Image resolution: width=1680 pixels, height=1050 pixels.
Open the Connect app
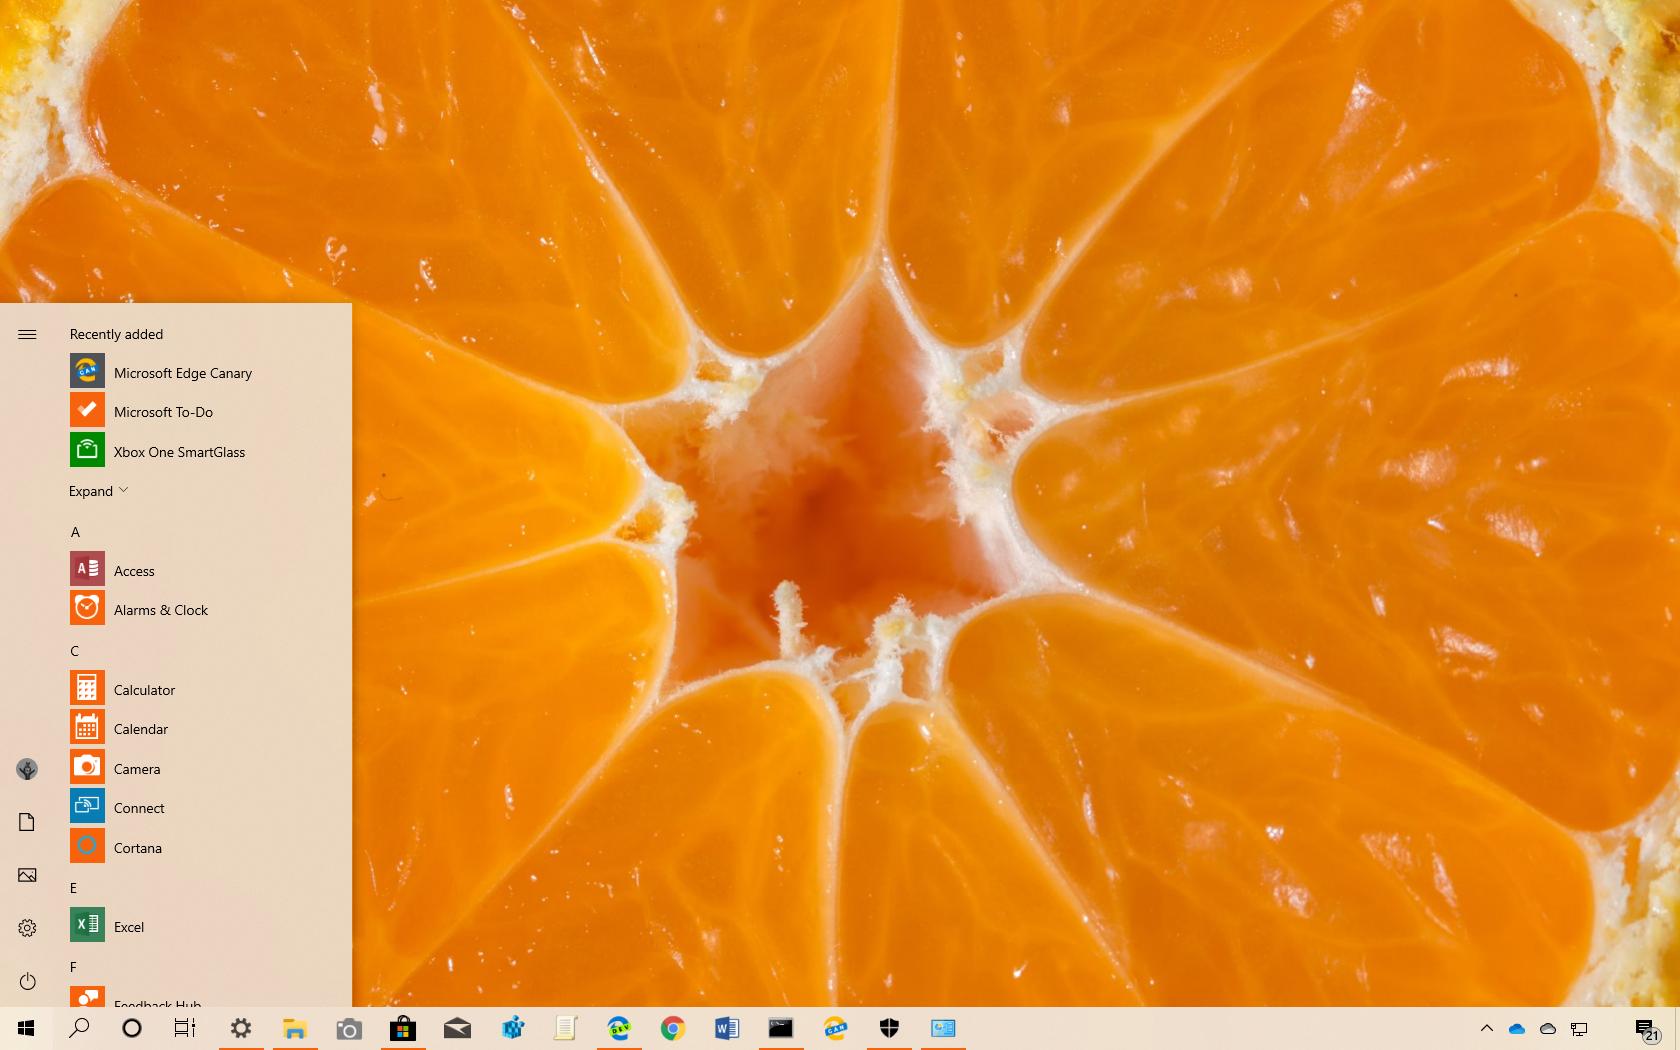click(139, 807)
